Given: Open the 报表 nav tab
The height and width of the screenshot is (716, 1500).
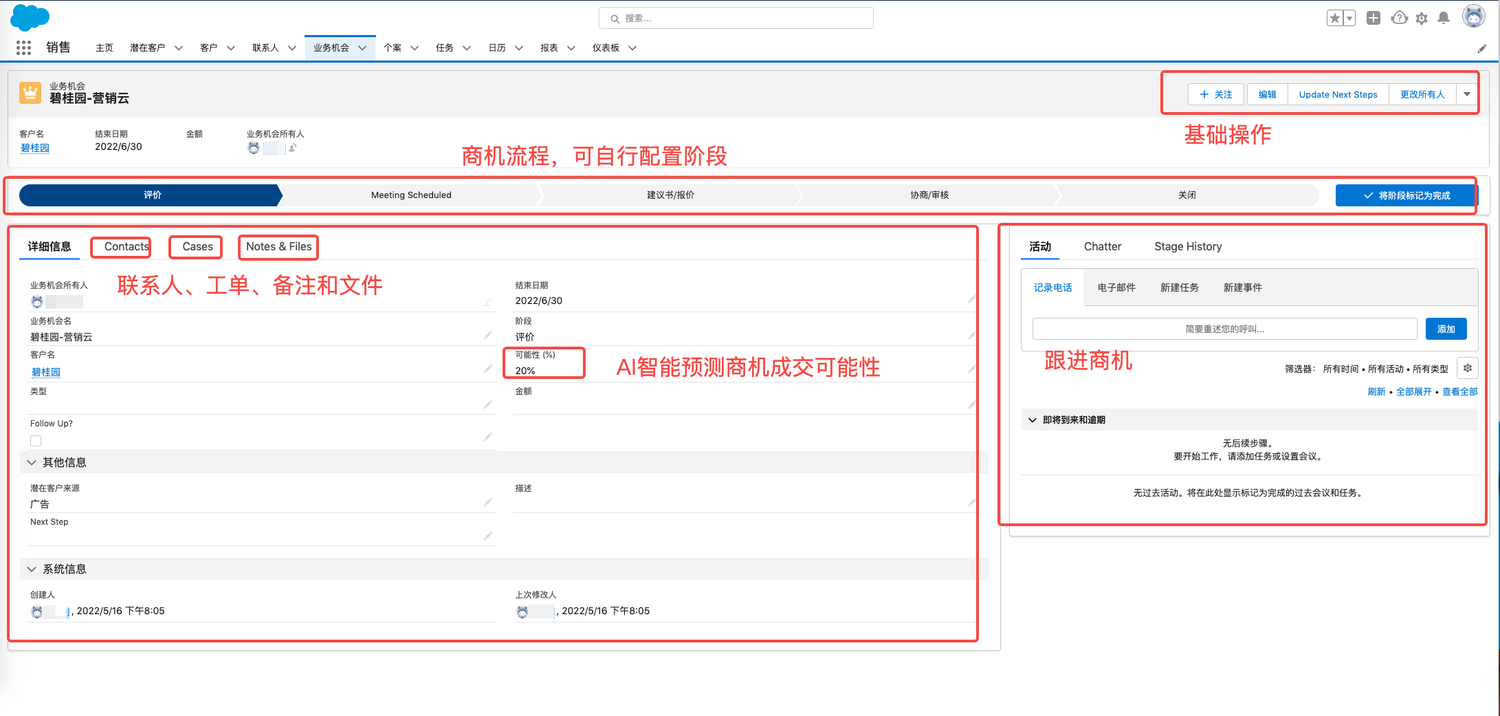Looking at the screenshot, I should (x=549, y=48).
